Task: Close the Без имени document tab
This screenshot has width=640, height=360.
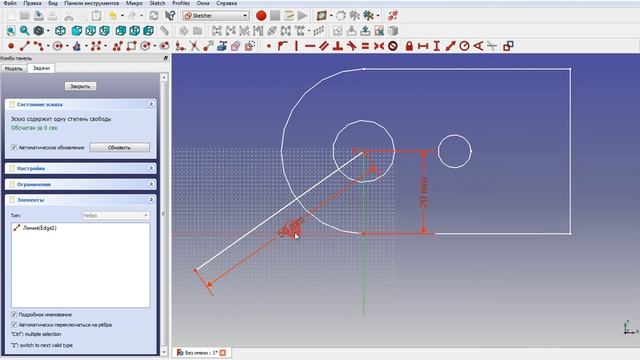Action: coord(223,353)
